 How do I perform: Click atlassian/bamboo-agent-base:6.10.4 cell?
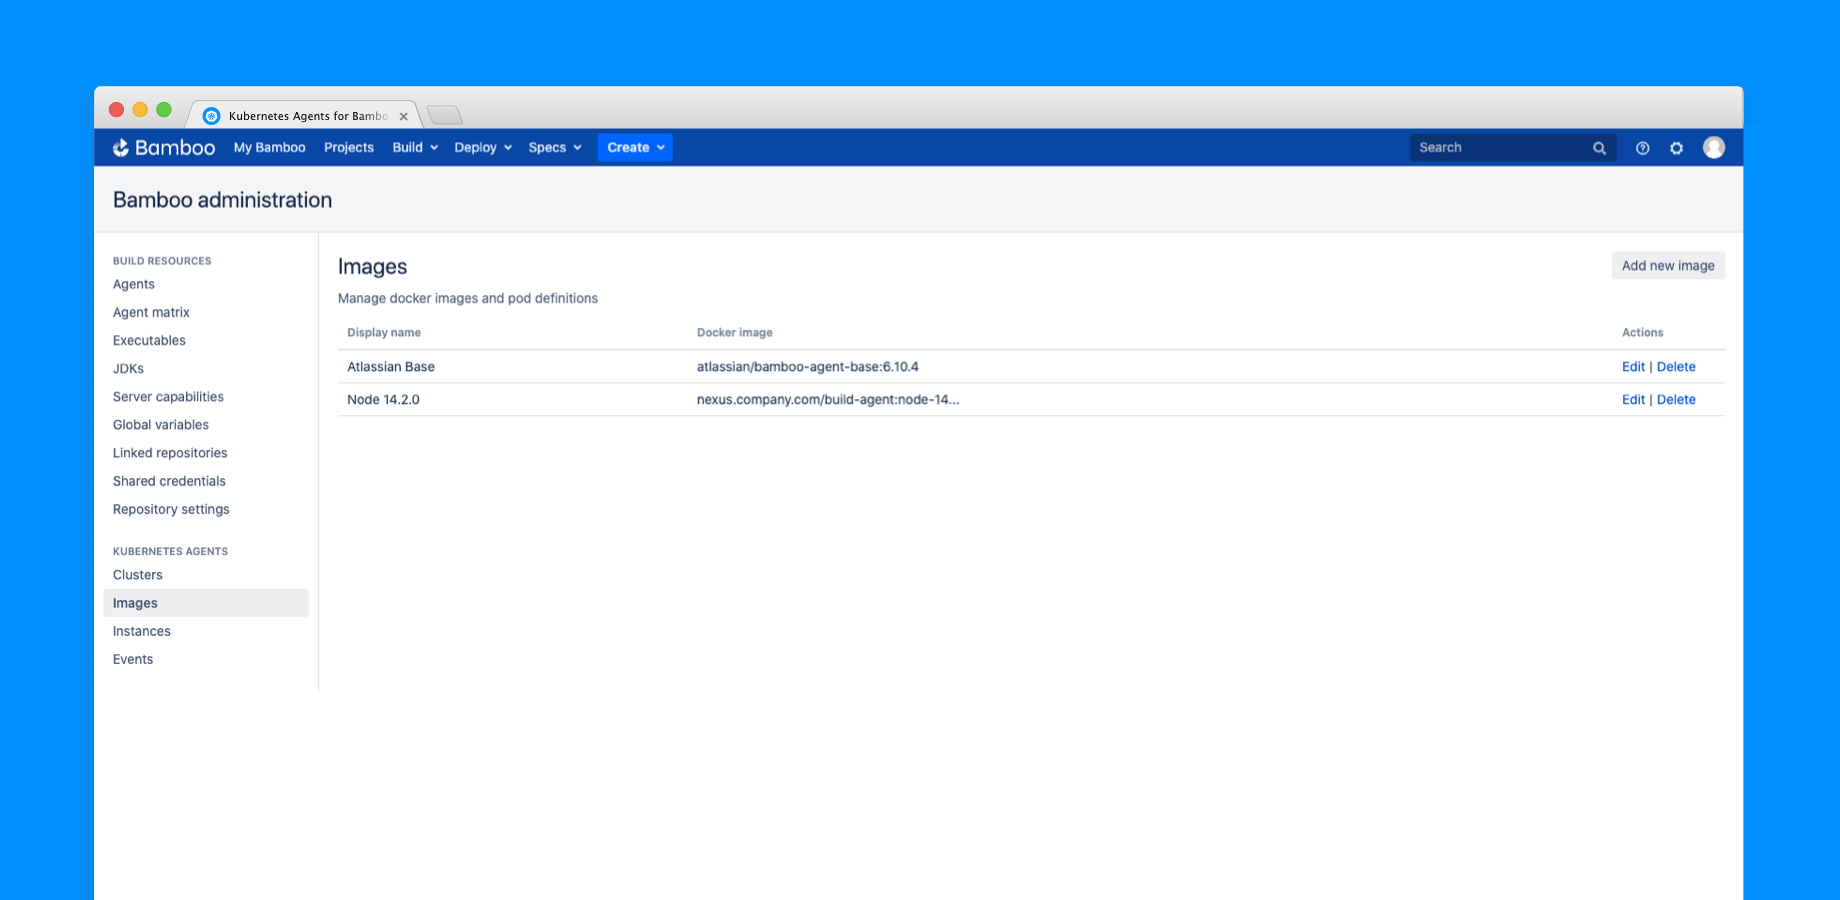(x=808, y=367)
